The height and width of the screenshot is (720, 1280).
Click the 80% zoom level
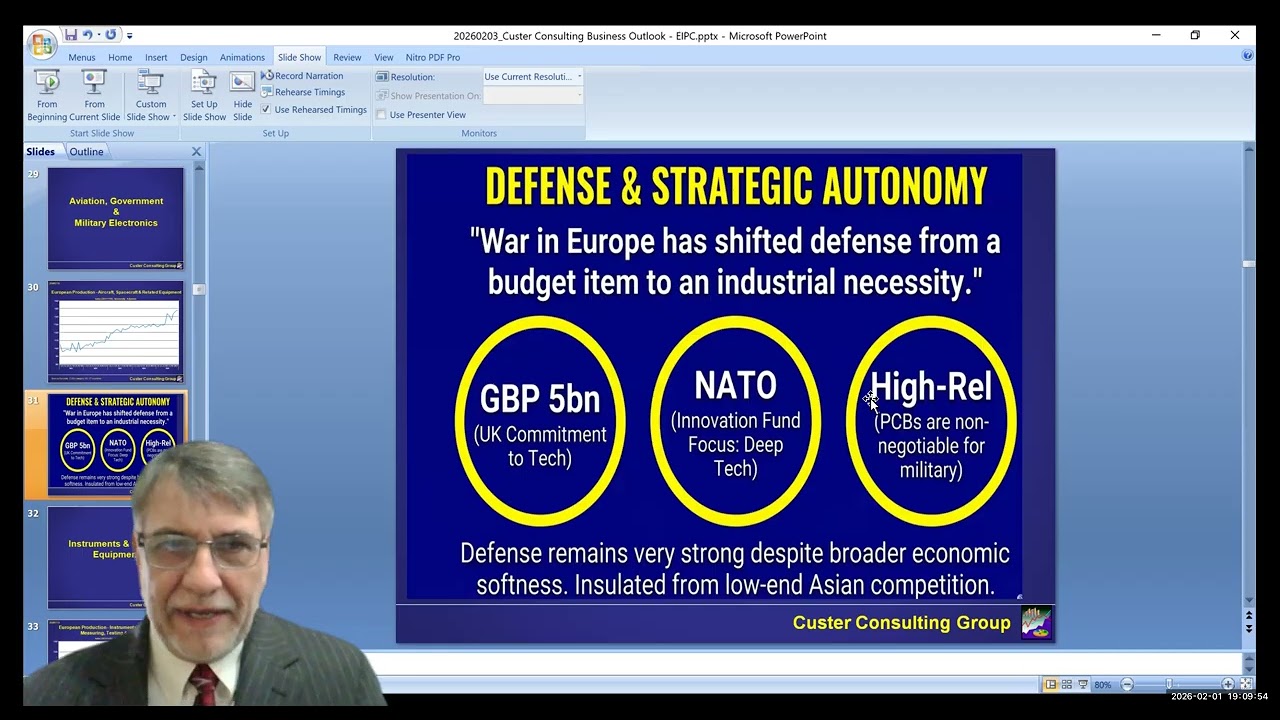[x=1103, y=685]
